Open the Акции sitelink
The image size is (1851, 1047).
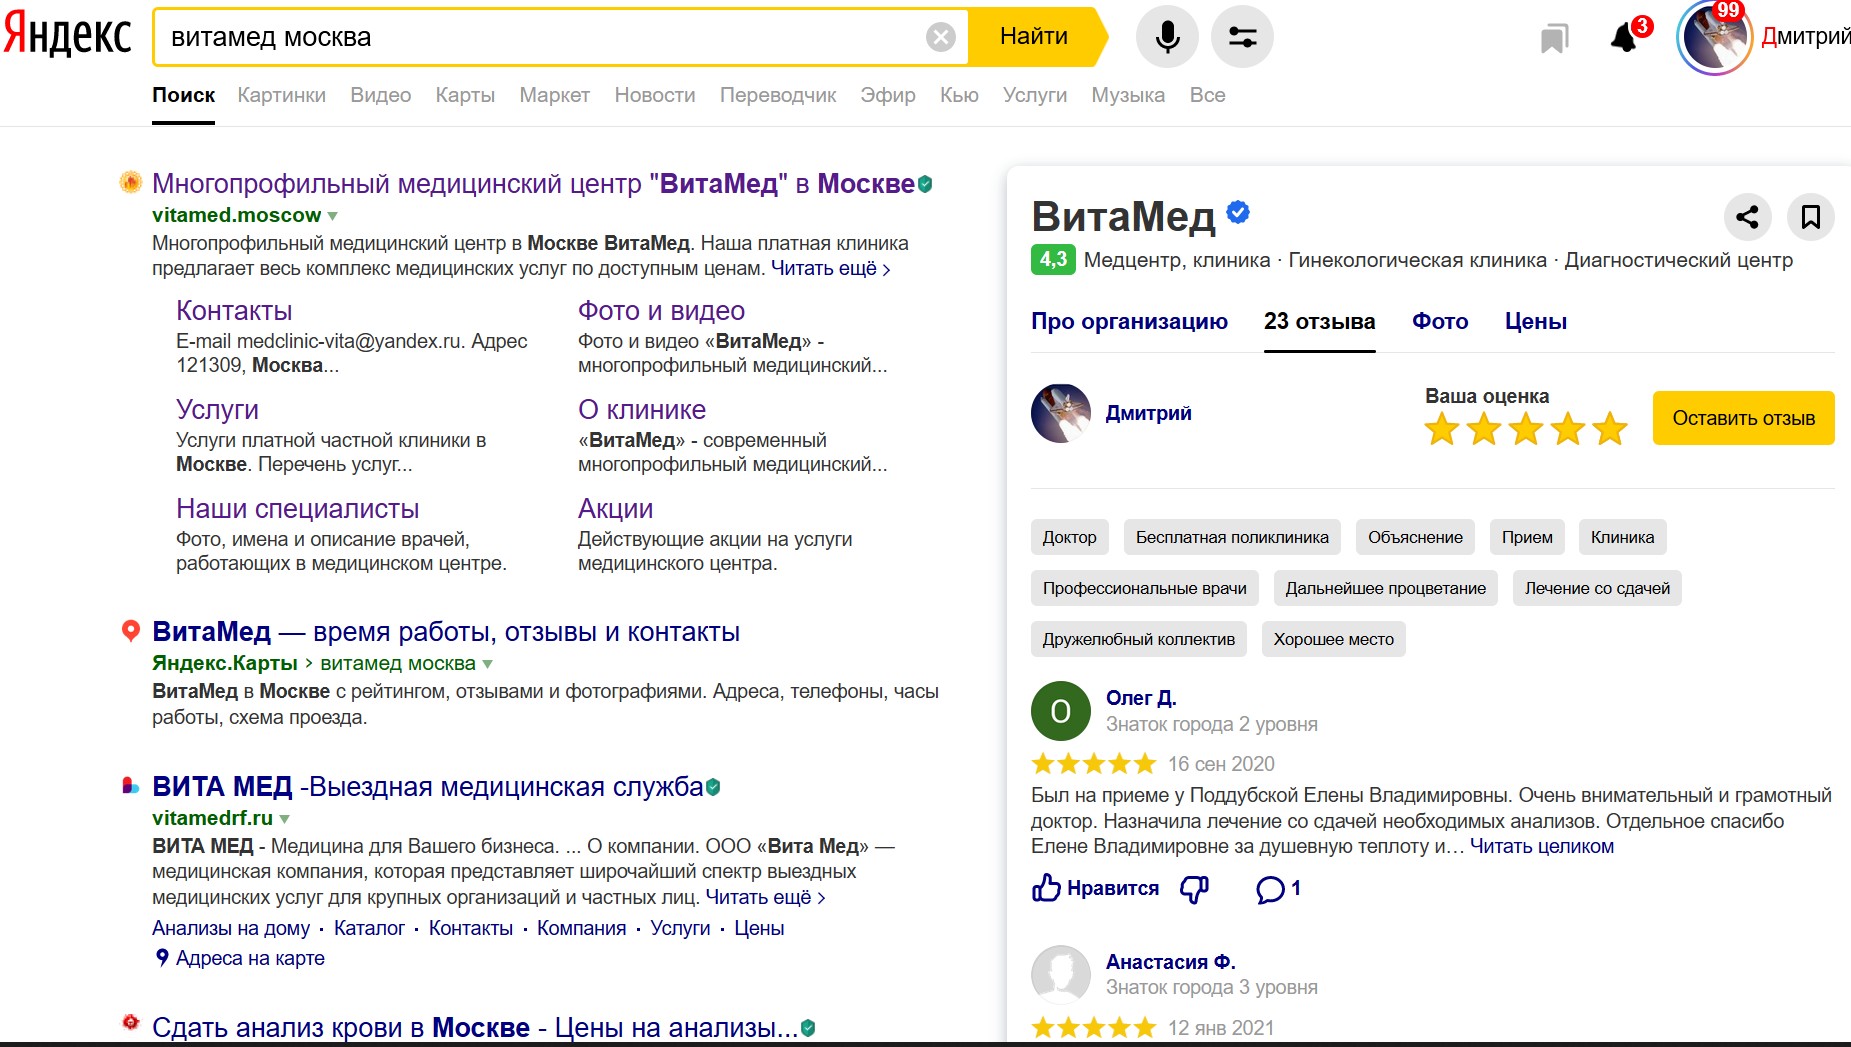tap(615, 508)
